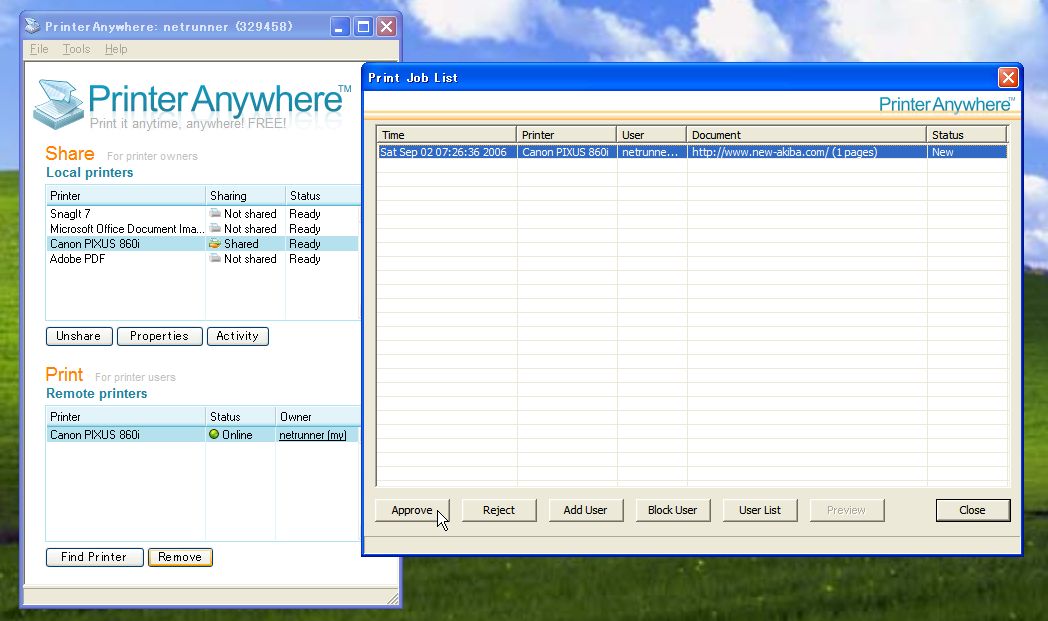Maximize the PrinterAnywhere main window
Viewport: 1048px width, 621px height.
tap(363, 27)
